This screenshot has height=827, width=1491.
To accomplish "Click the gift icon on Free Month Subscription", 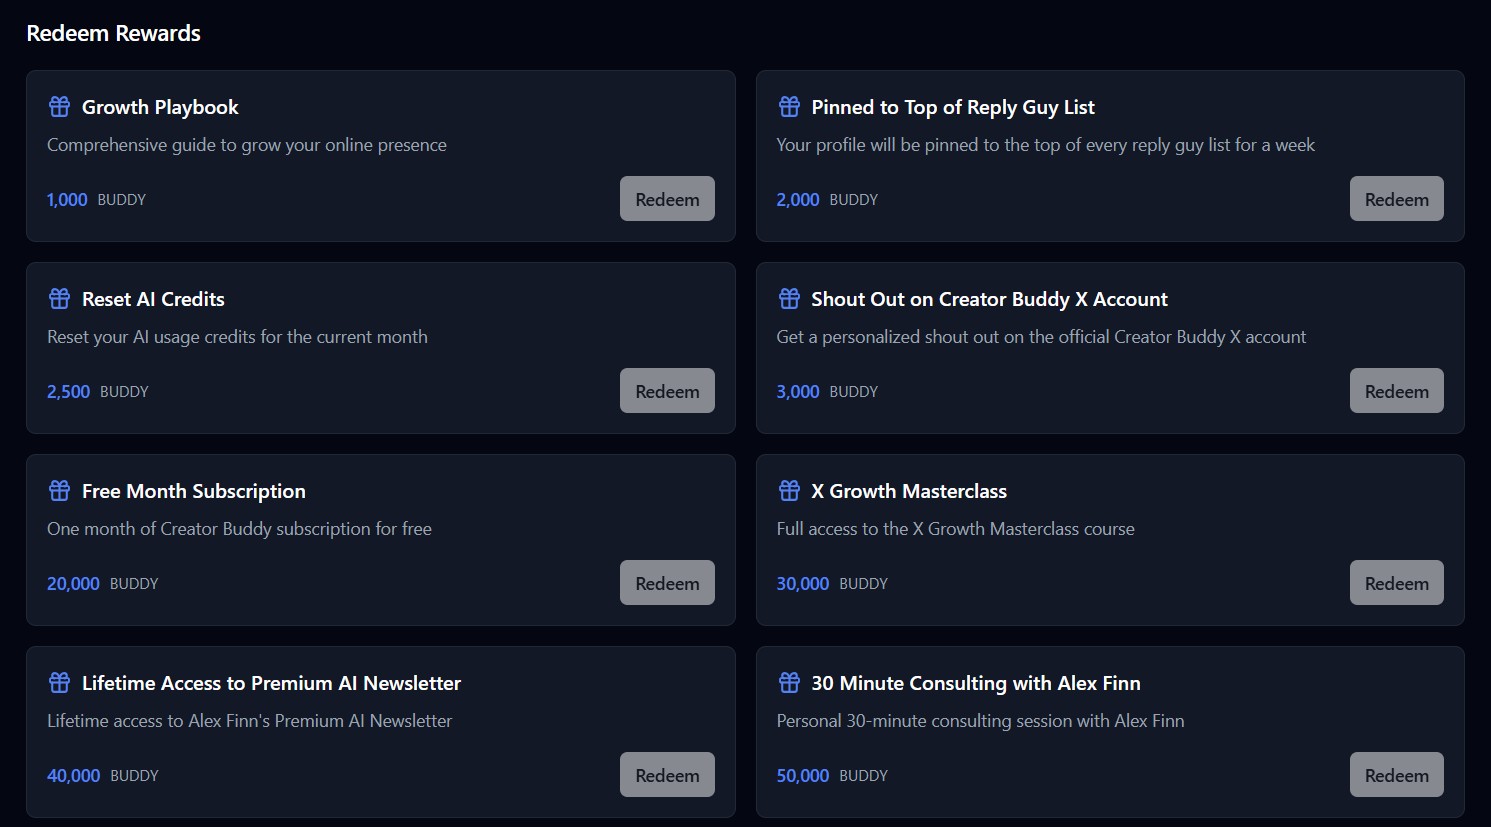I will [58, 490].
